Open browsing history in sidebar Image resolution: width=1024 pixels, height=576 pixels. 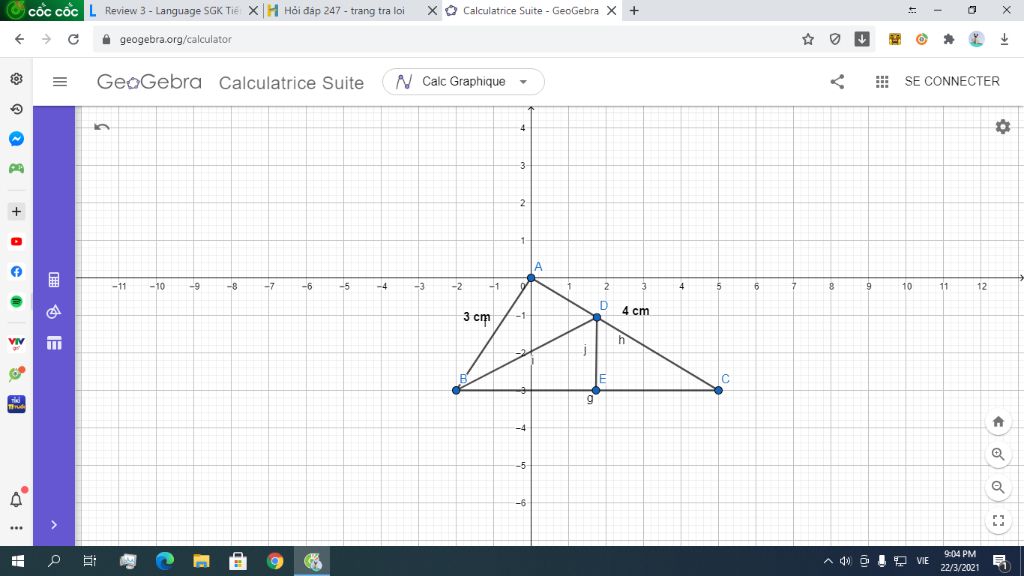[x=16, y=109]
